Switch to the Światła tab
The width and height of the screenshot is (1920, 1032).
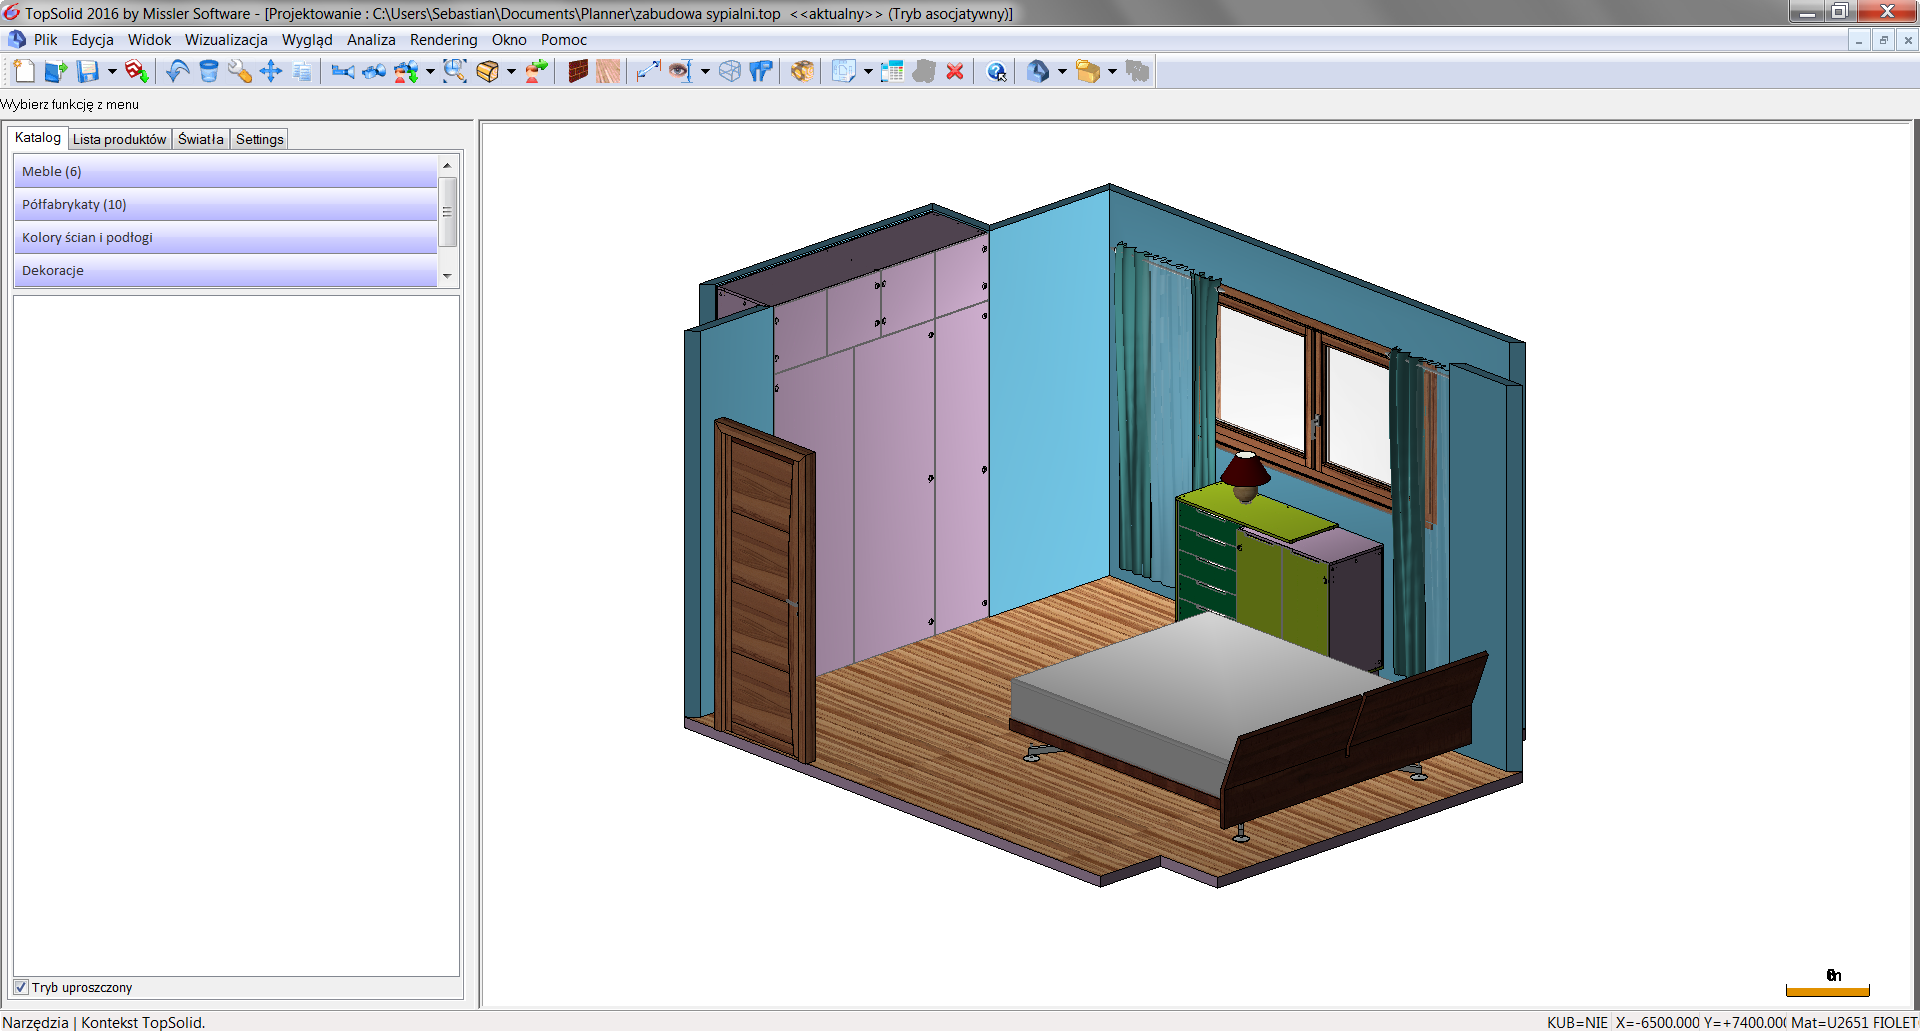(x=200, y=139)
